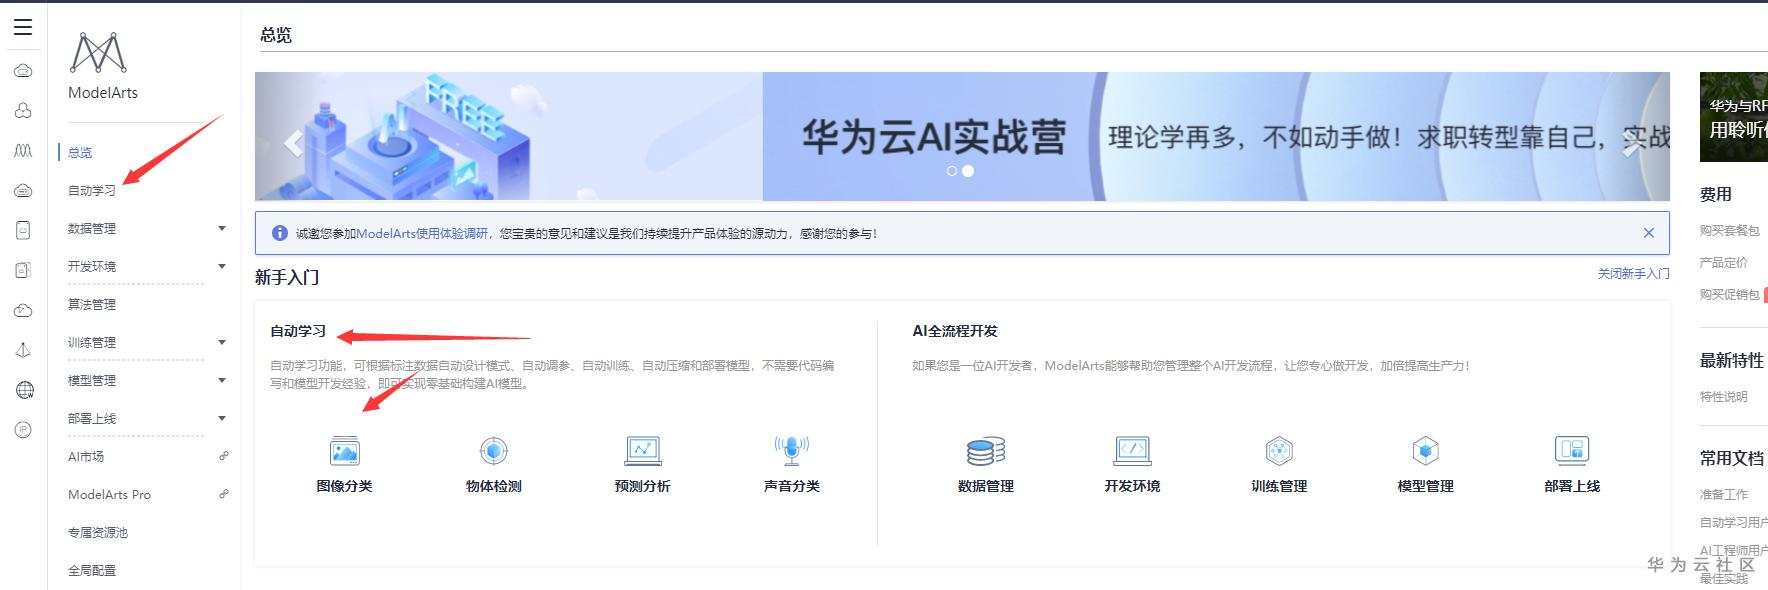The image size is (1768, 590).
Task: Open the ModelArts使用体验调研 survey link
Action: tap(422, 234)
